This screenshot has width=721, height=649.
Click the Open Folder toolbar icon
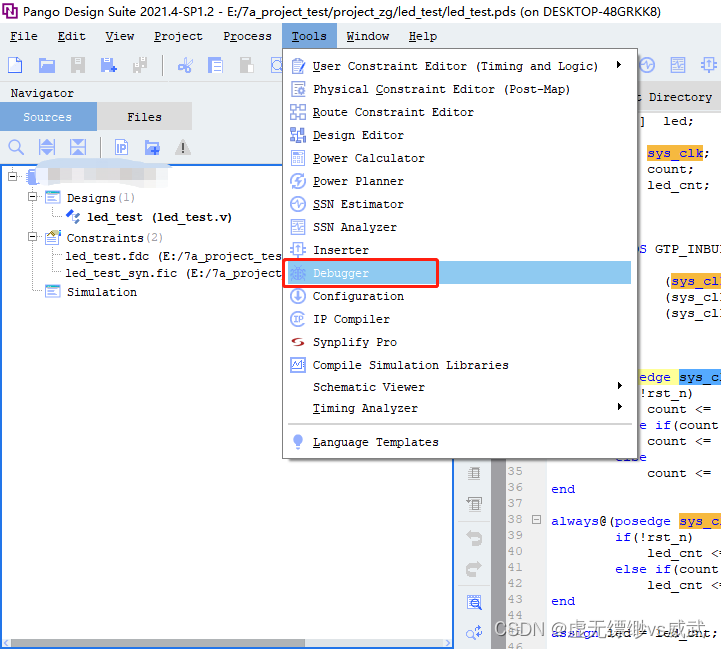pos(46,65)
